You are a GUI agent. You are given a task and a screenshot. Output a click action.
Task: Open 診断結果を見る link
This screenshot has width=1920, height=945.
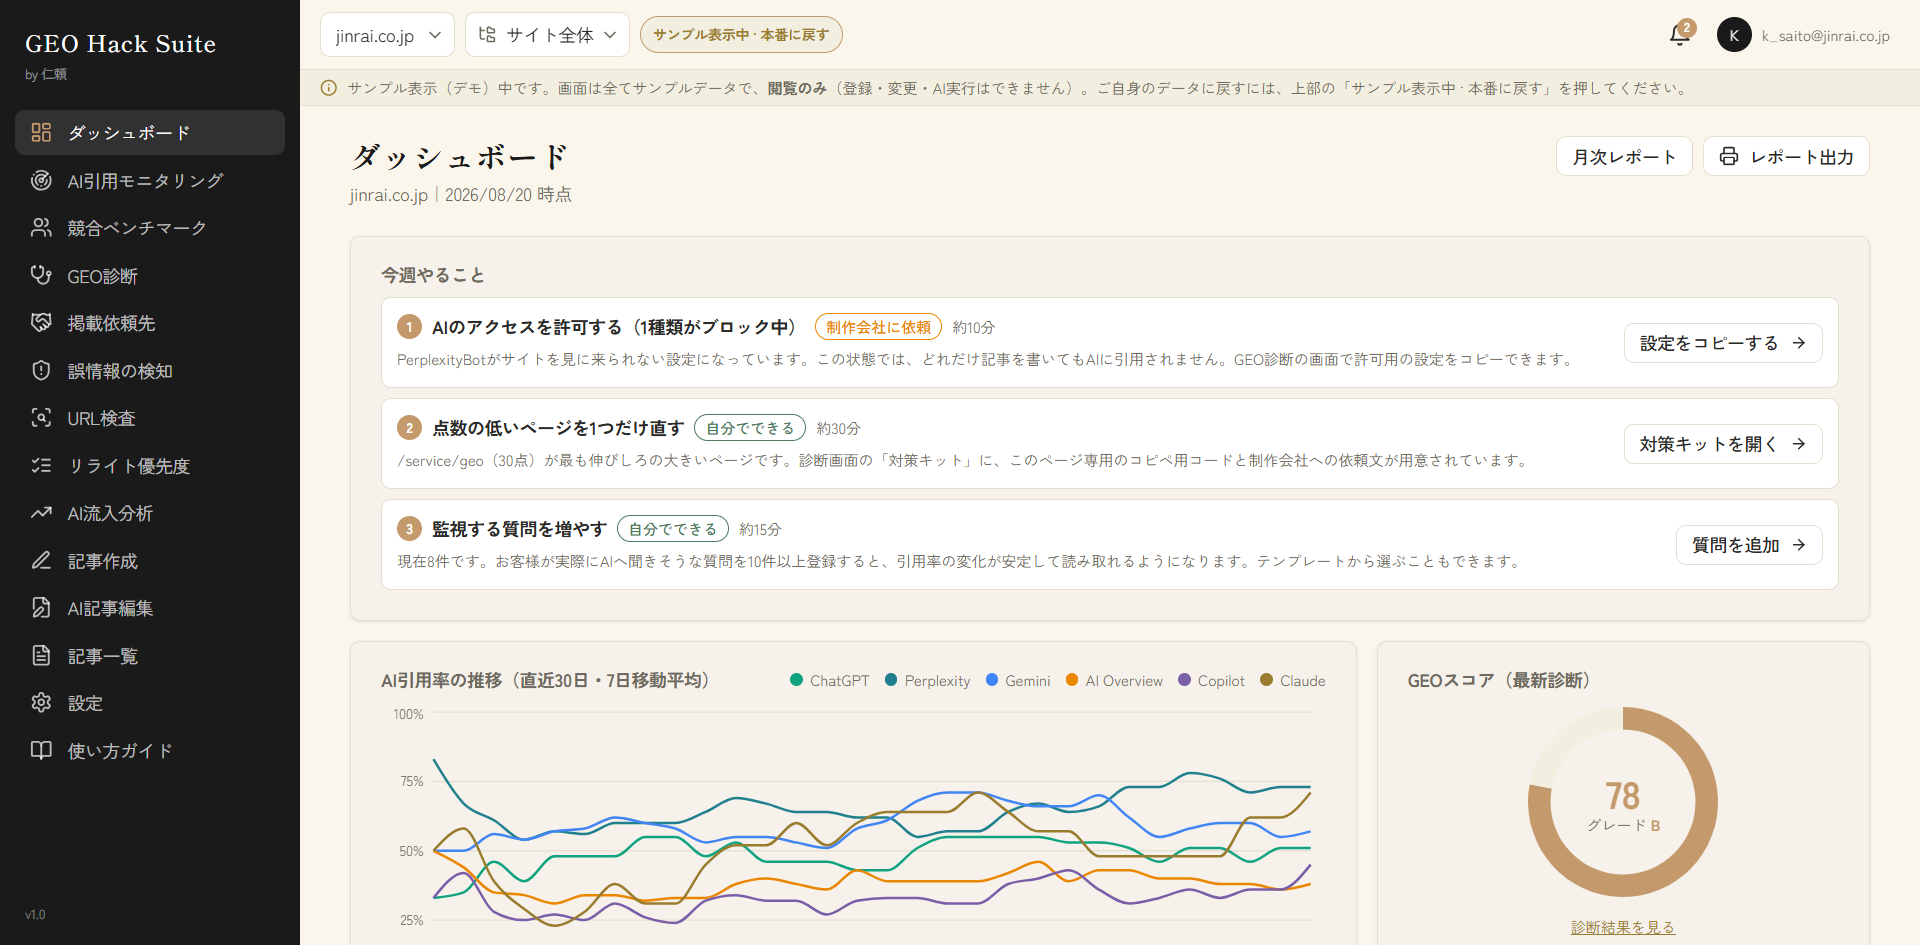pyautogui.click(x=1622, y=927)
